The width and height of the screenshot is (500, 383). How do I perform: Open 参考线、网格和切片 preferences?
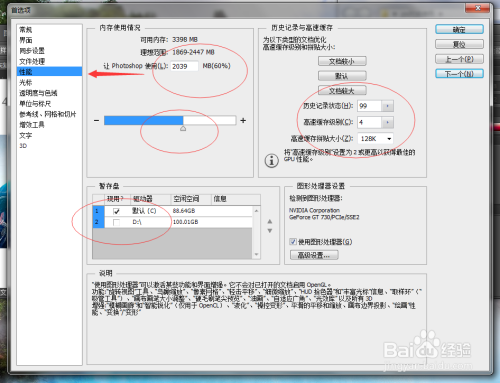(49, 114)
